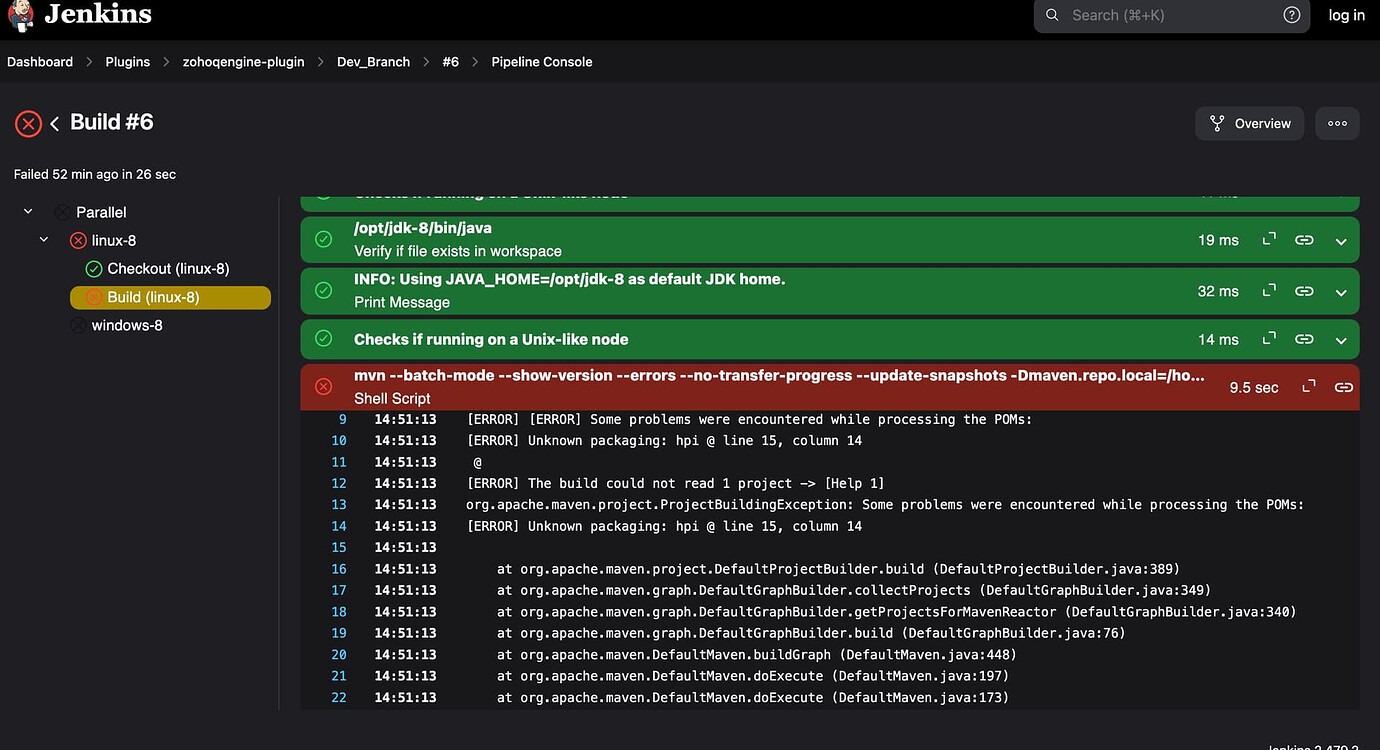
Task: Select the Build (linux-8) stage
Action: click(x=153, y=297)
